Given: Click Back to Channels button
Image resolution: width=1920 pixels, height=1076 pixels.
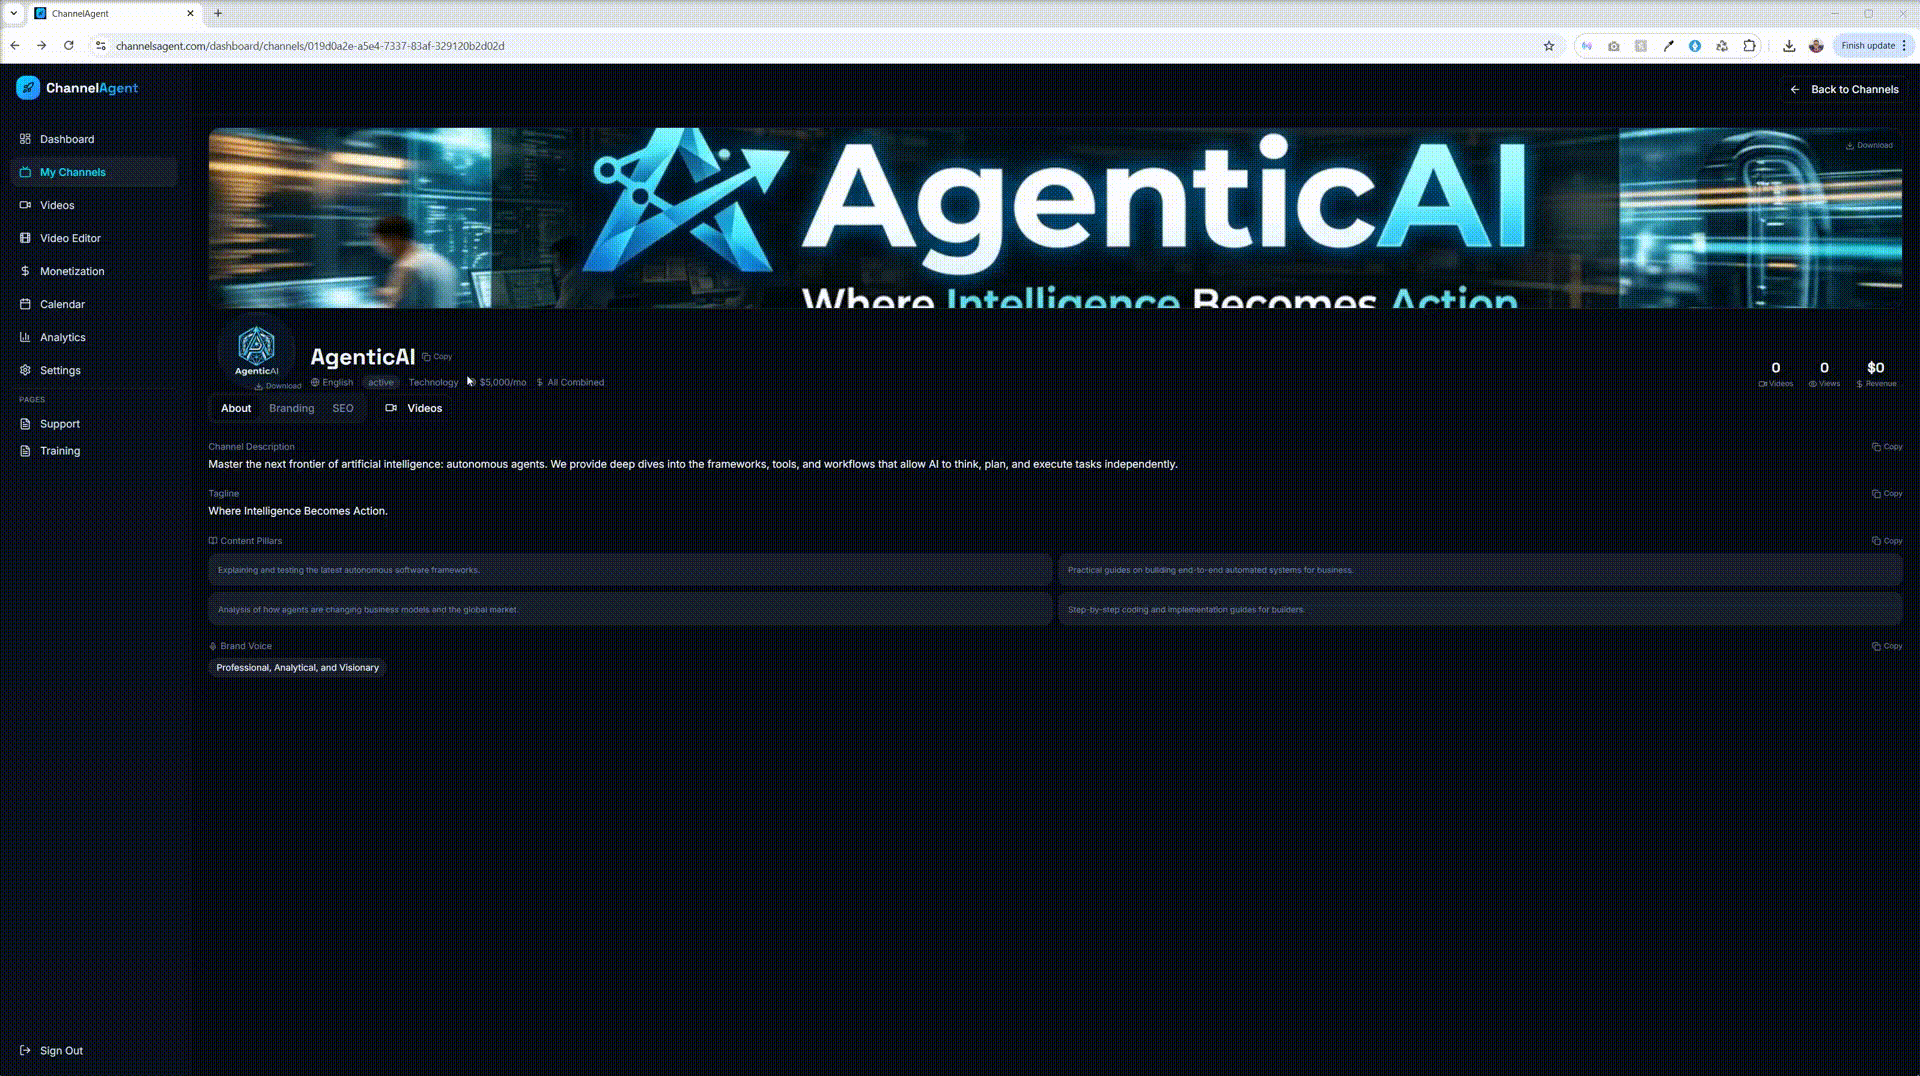Looking at the screenshot, I should (1844, 89).
